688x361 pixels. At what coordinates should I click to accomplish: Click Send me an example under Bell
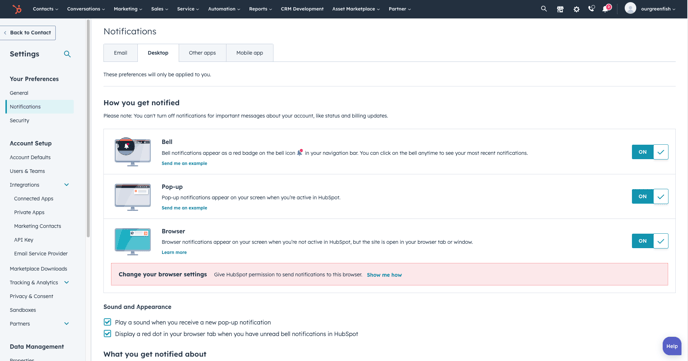coord(184,163)
